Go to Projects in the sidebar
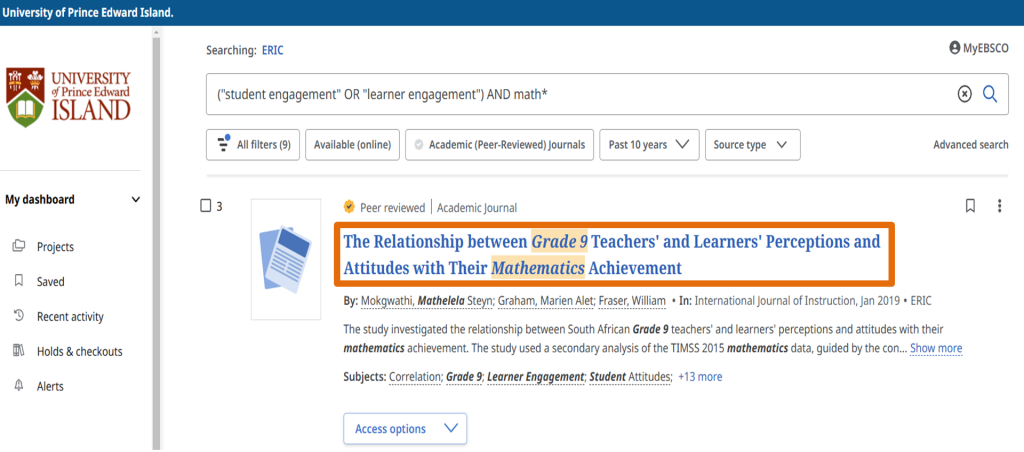The image size is (1024, 452). tap(55, 247)
